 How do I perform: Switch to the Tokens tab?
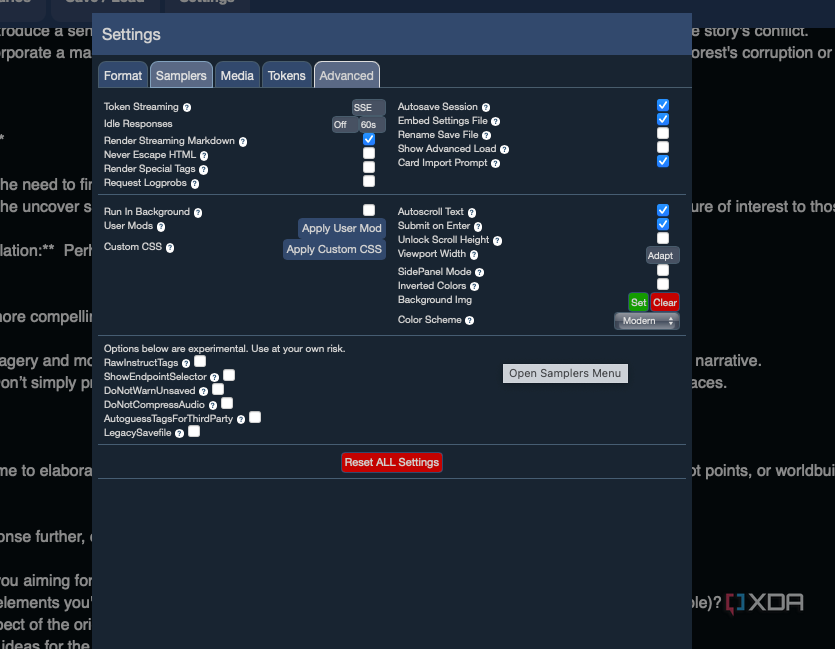click(x=287, y=75)
